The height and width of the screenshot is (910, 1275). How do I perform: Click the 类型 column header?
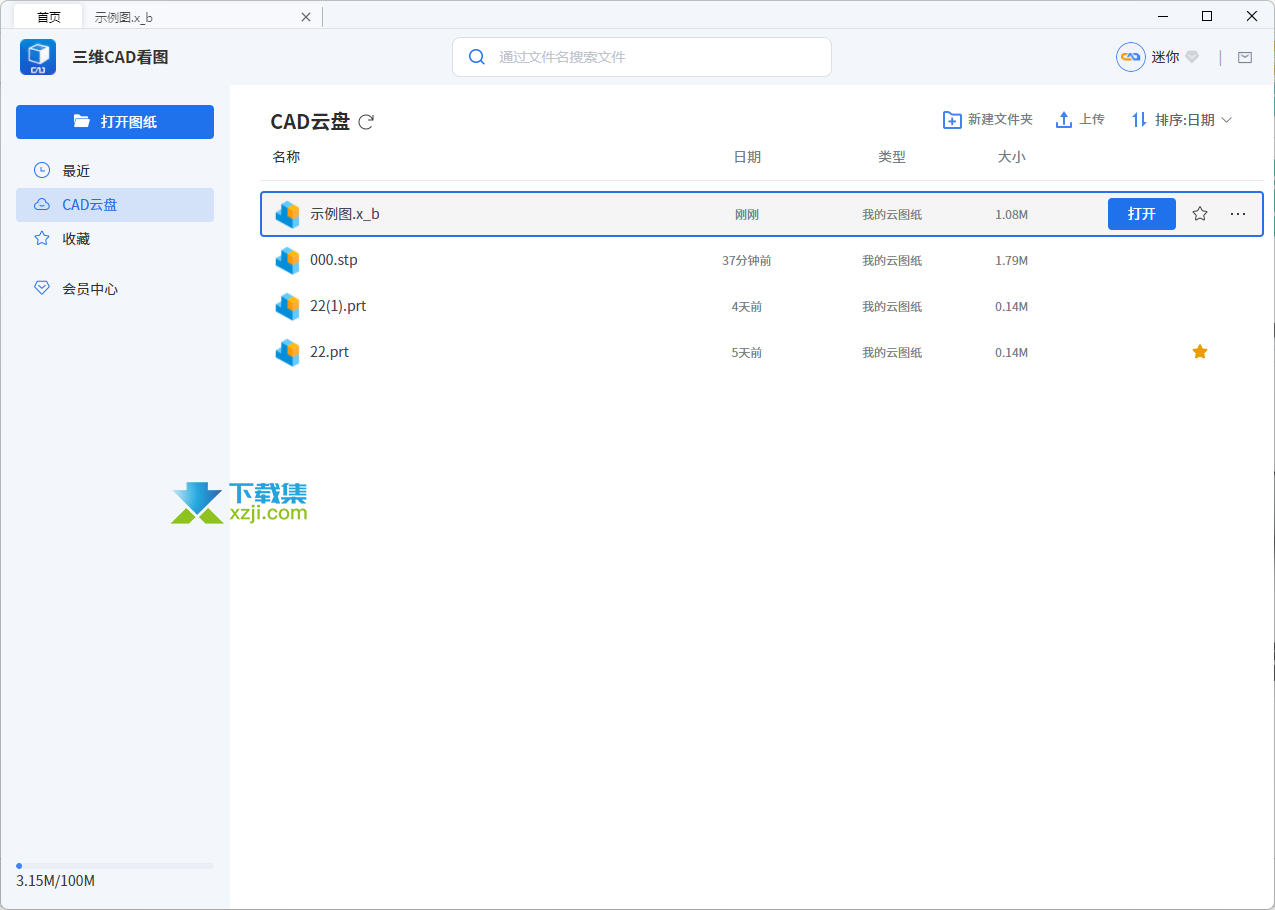(x=892, y=157)
